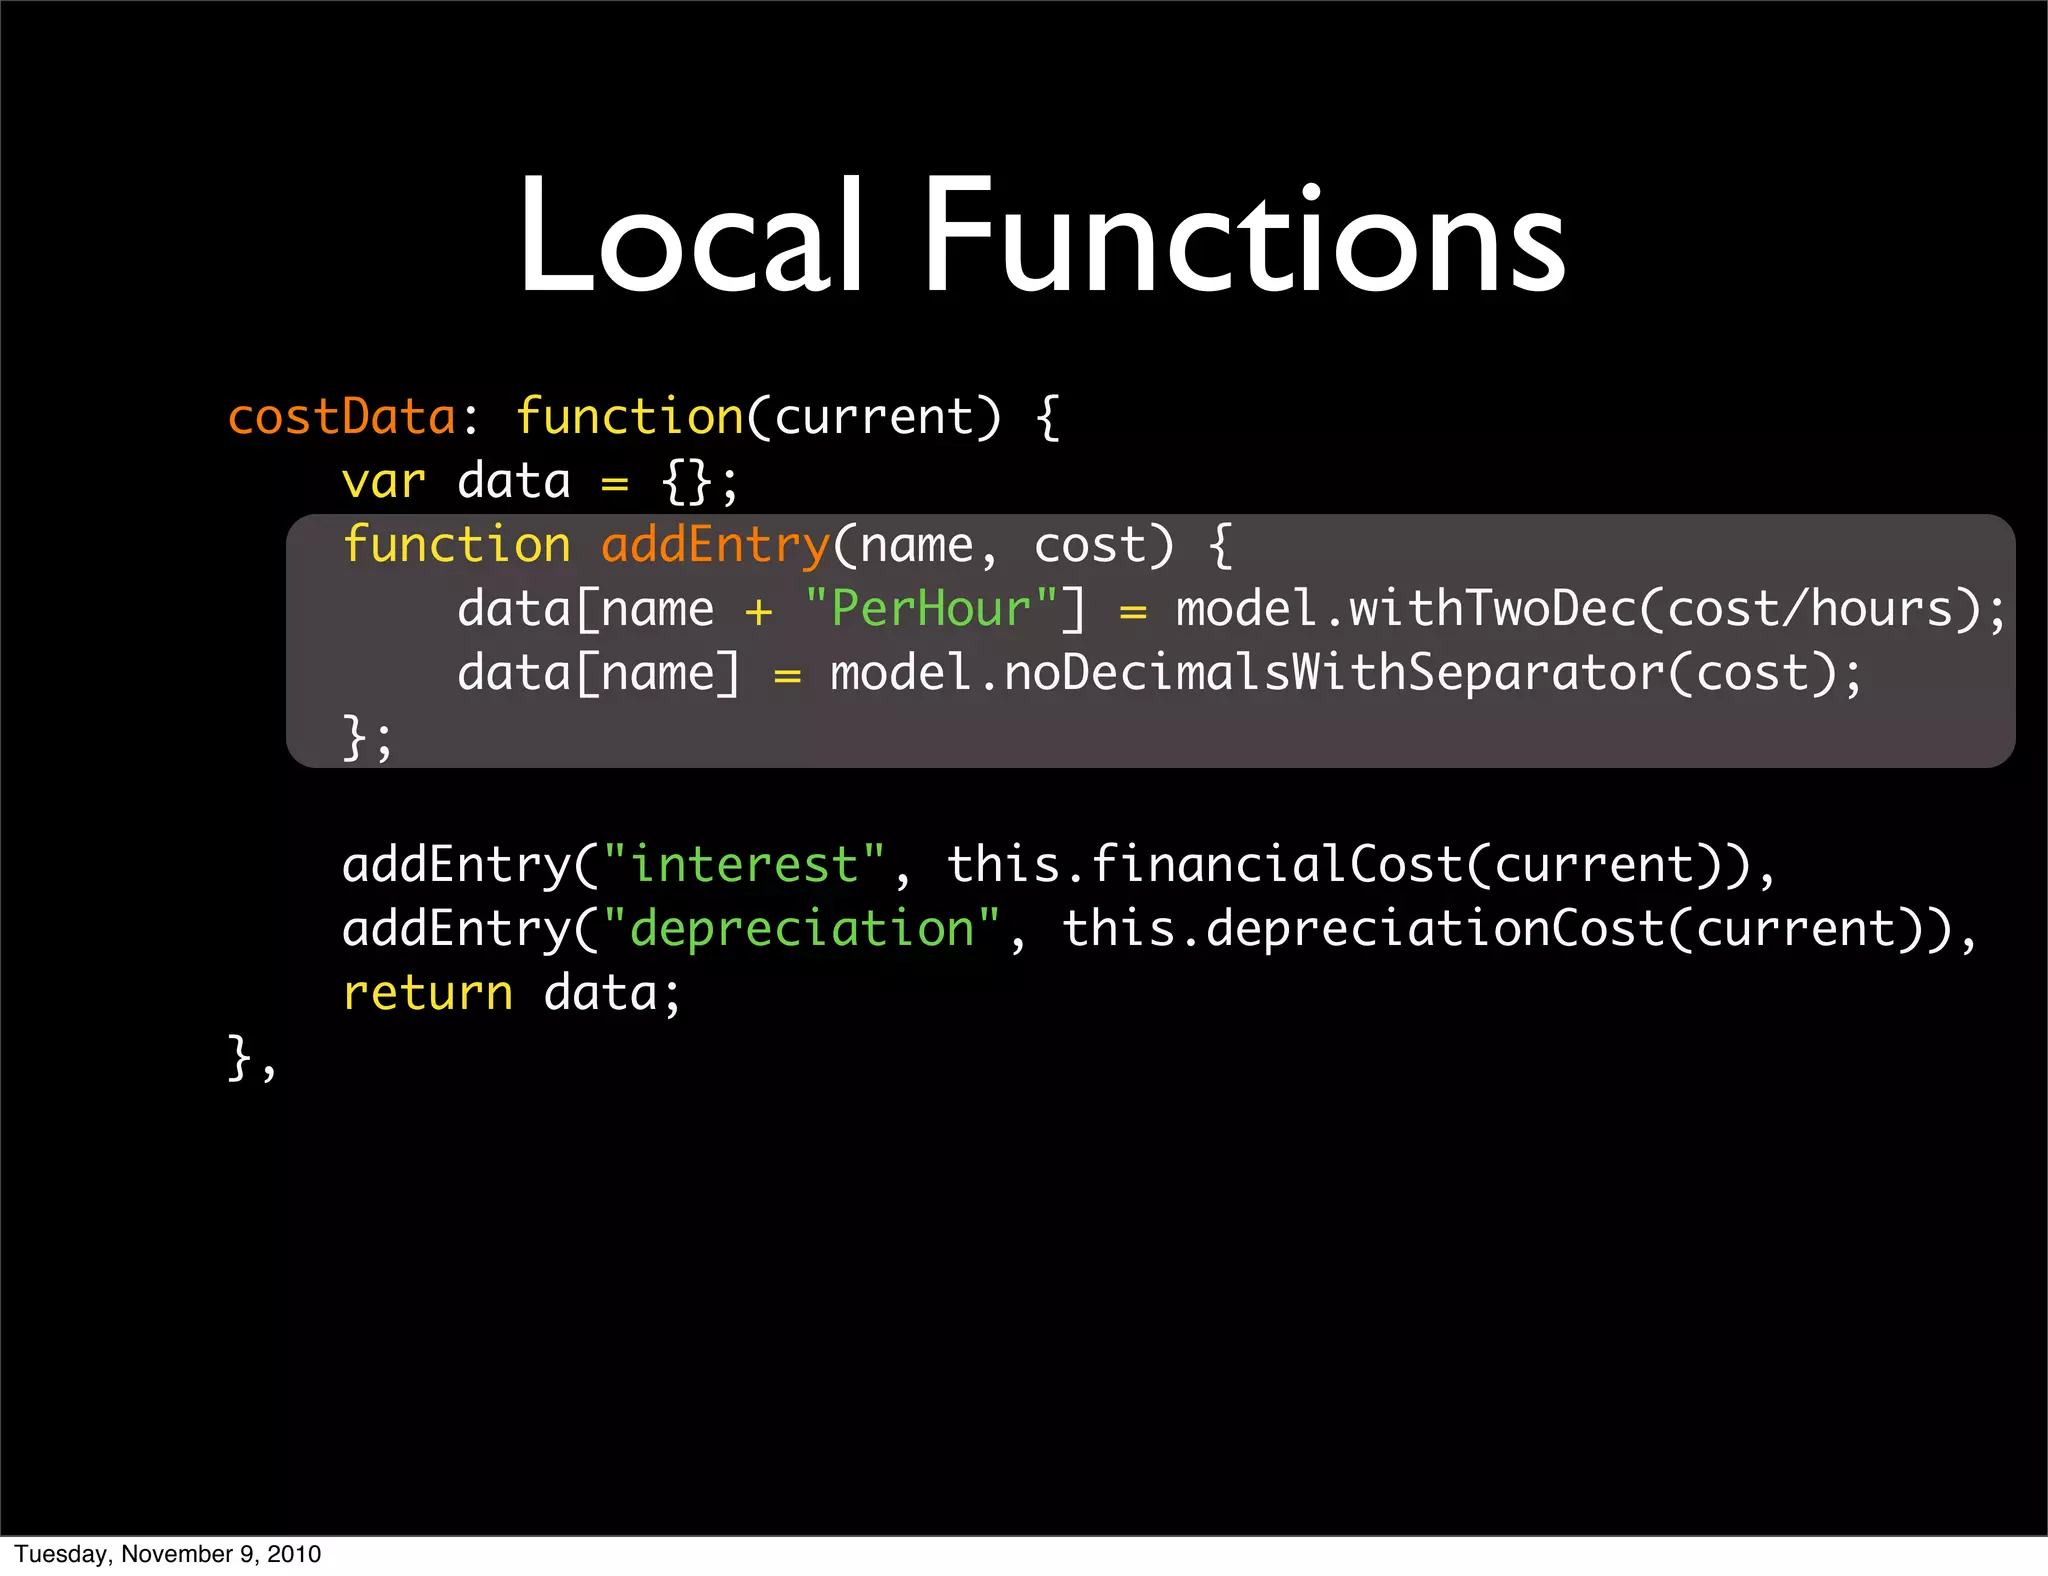The width and height of the screenshot is (2048, 1576).
Task: Click 'data[name]' on the third highlighted line
Action: [598, 674]
